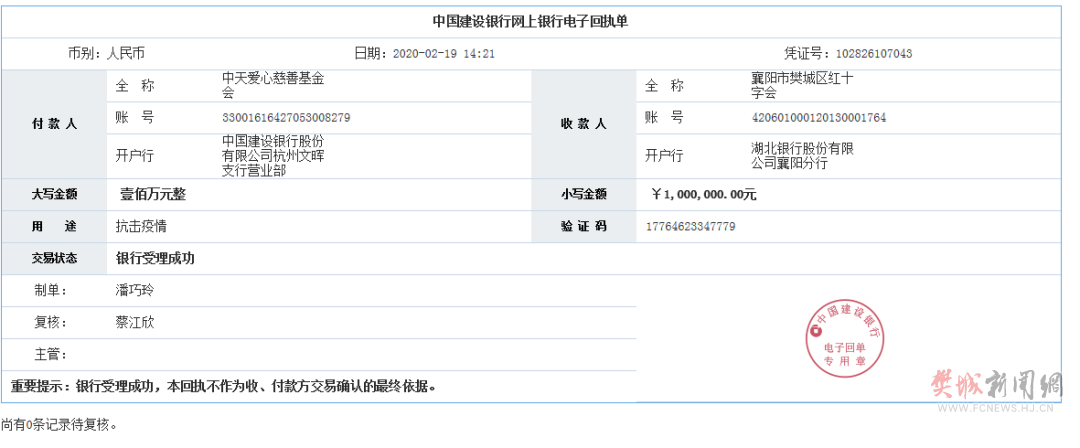Viewport: 1080px width, 448px height.
Task: Click the 币别 label
Action: 84,53
